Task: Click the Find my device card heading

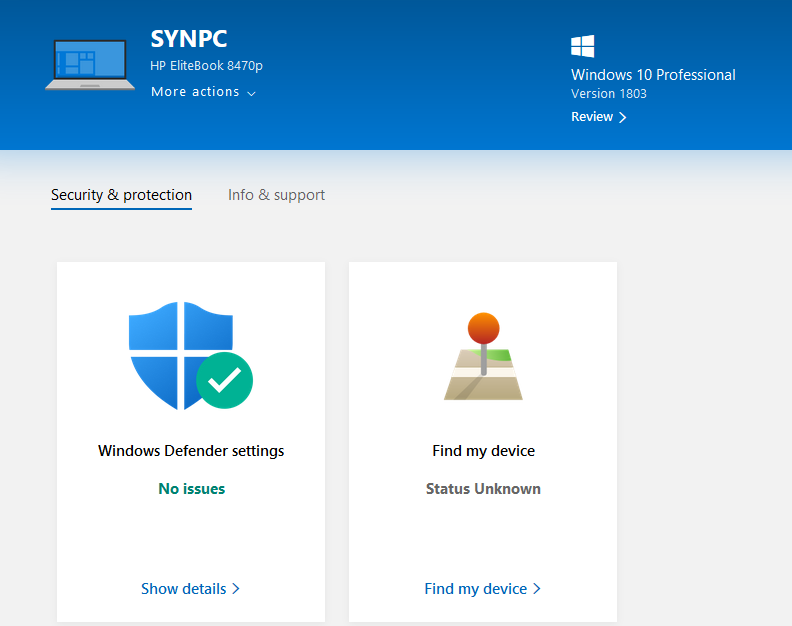Action: pyautogui.click(x=483, y=451)
